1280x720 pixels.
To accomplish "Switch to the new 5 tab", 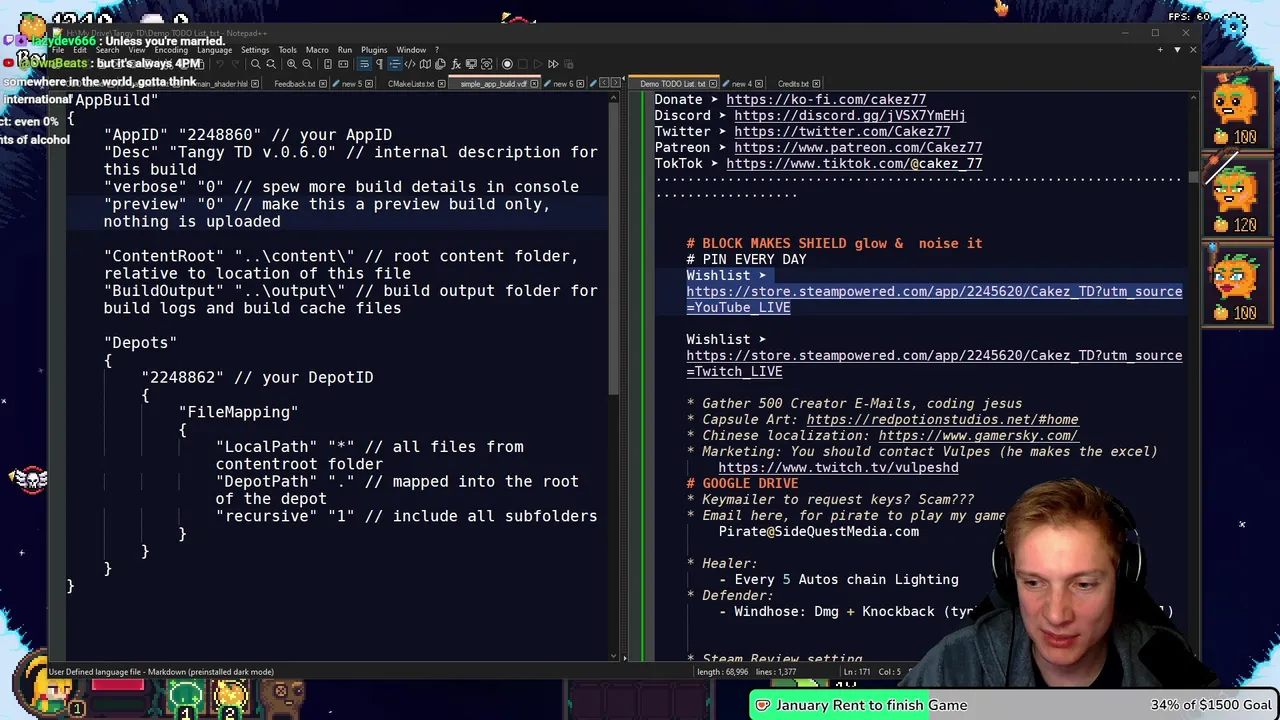I will point(352,84).
